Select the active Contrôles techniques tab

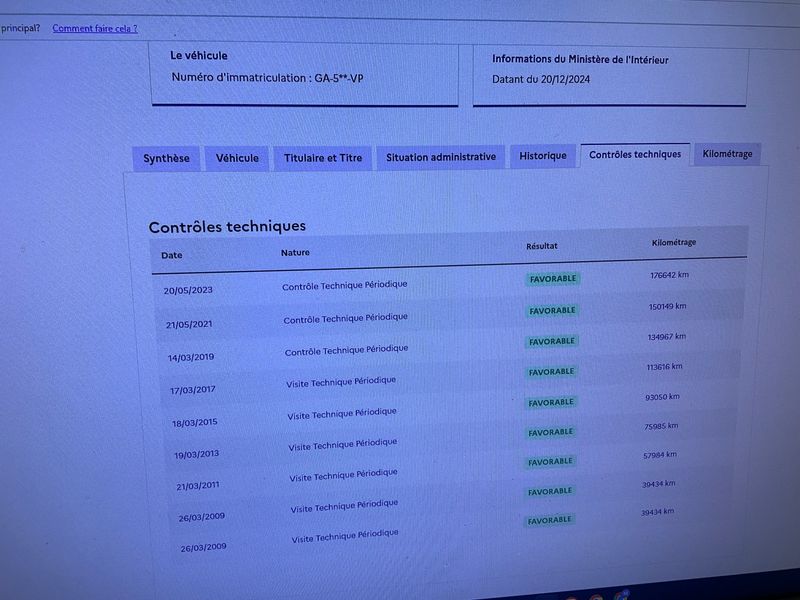coord(635,155)
